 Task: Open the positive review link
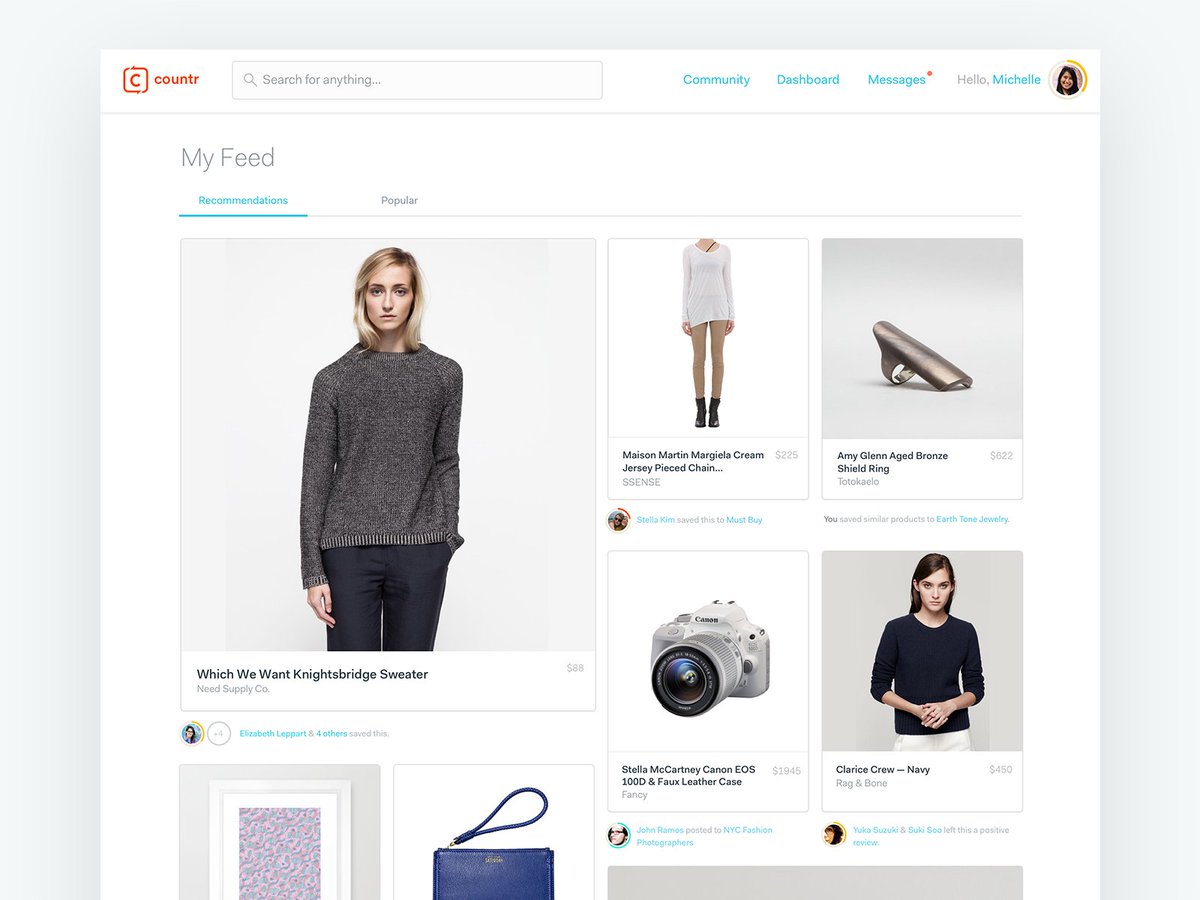click(866, 842)
